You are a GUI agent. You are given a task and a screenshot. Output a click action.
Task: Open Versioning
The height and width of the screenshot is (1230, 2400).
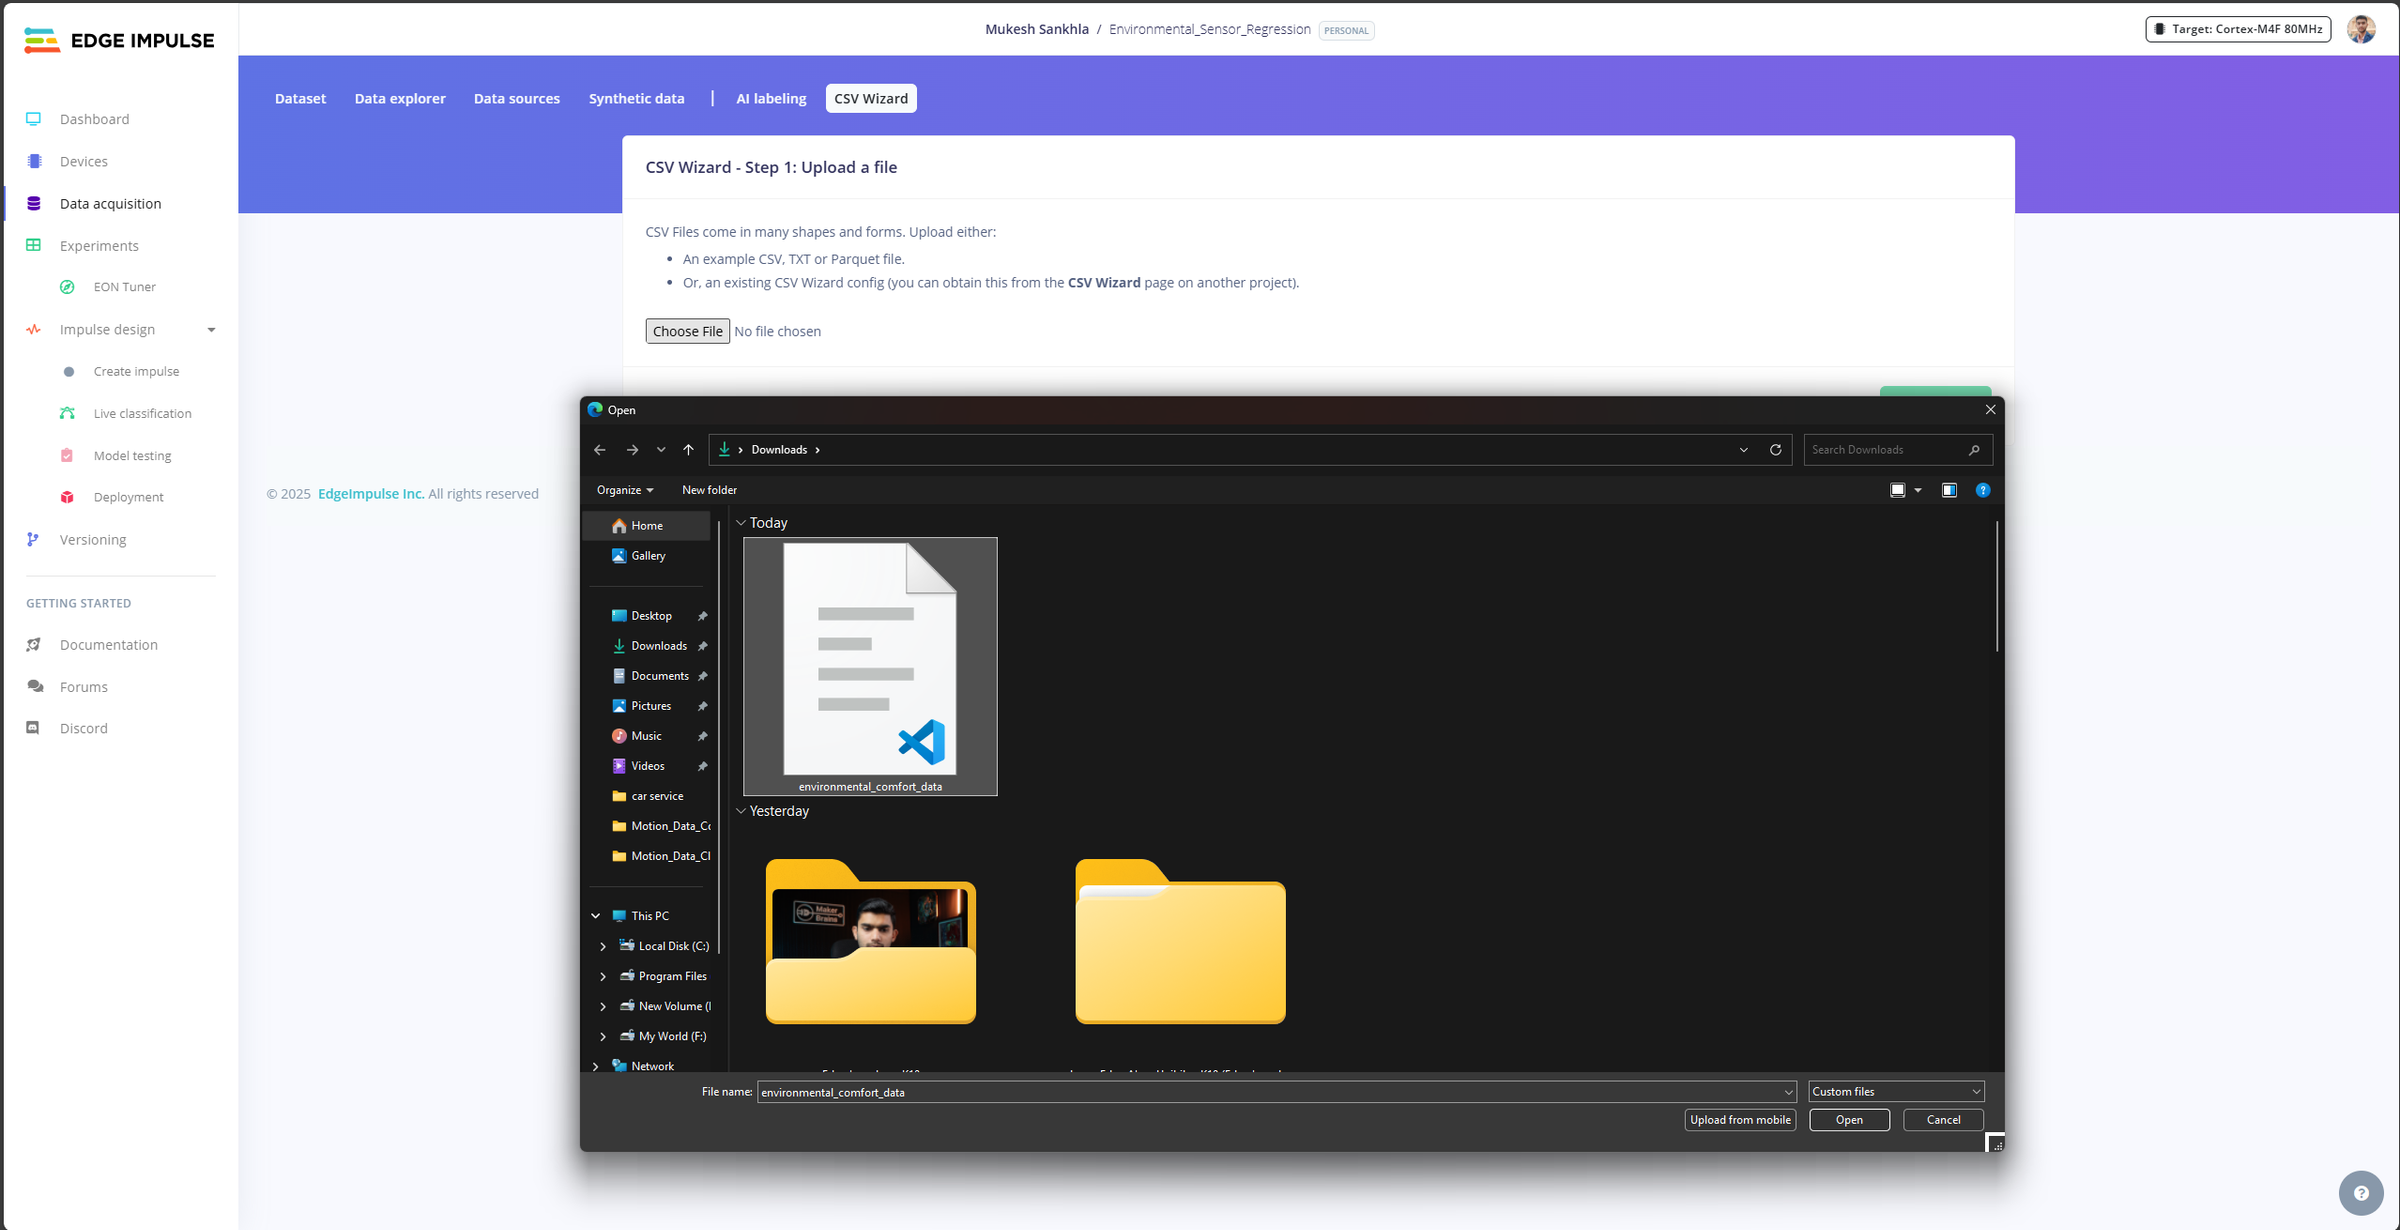(92, 539)
